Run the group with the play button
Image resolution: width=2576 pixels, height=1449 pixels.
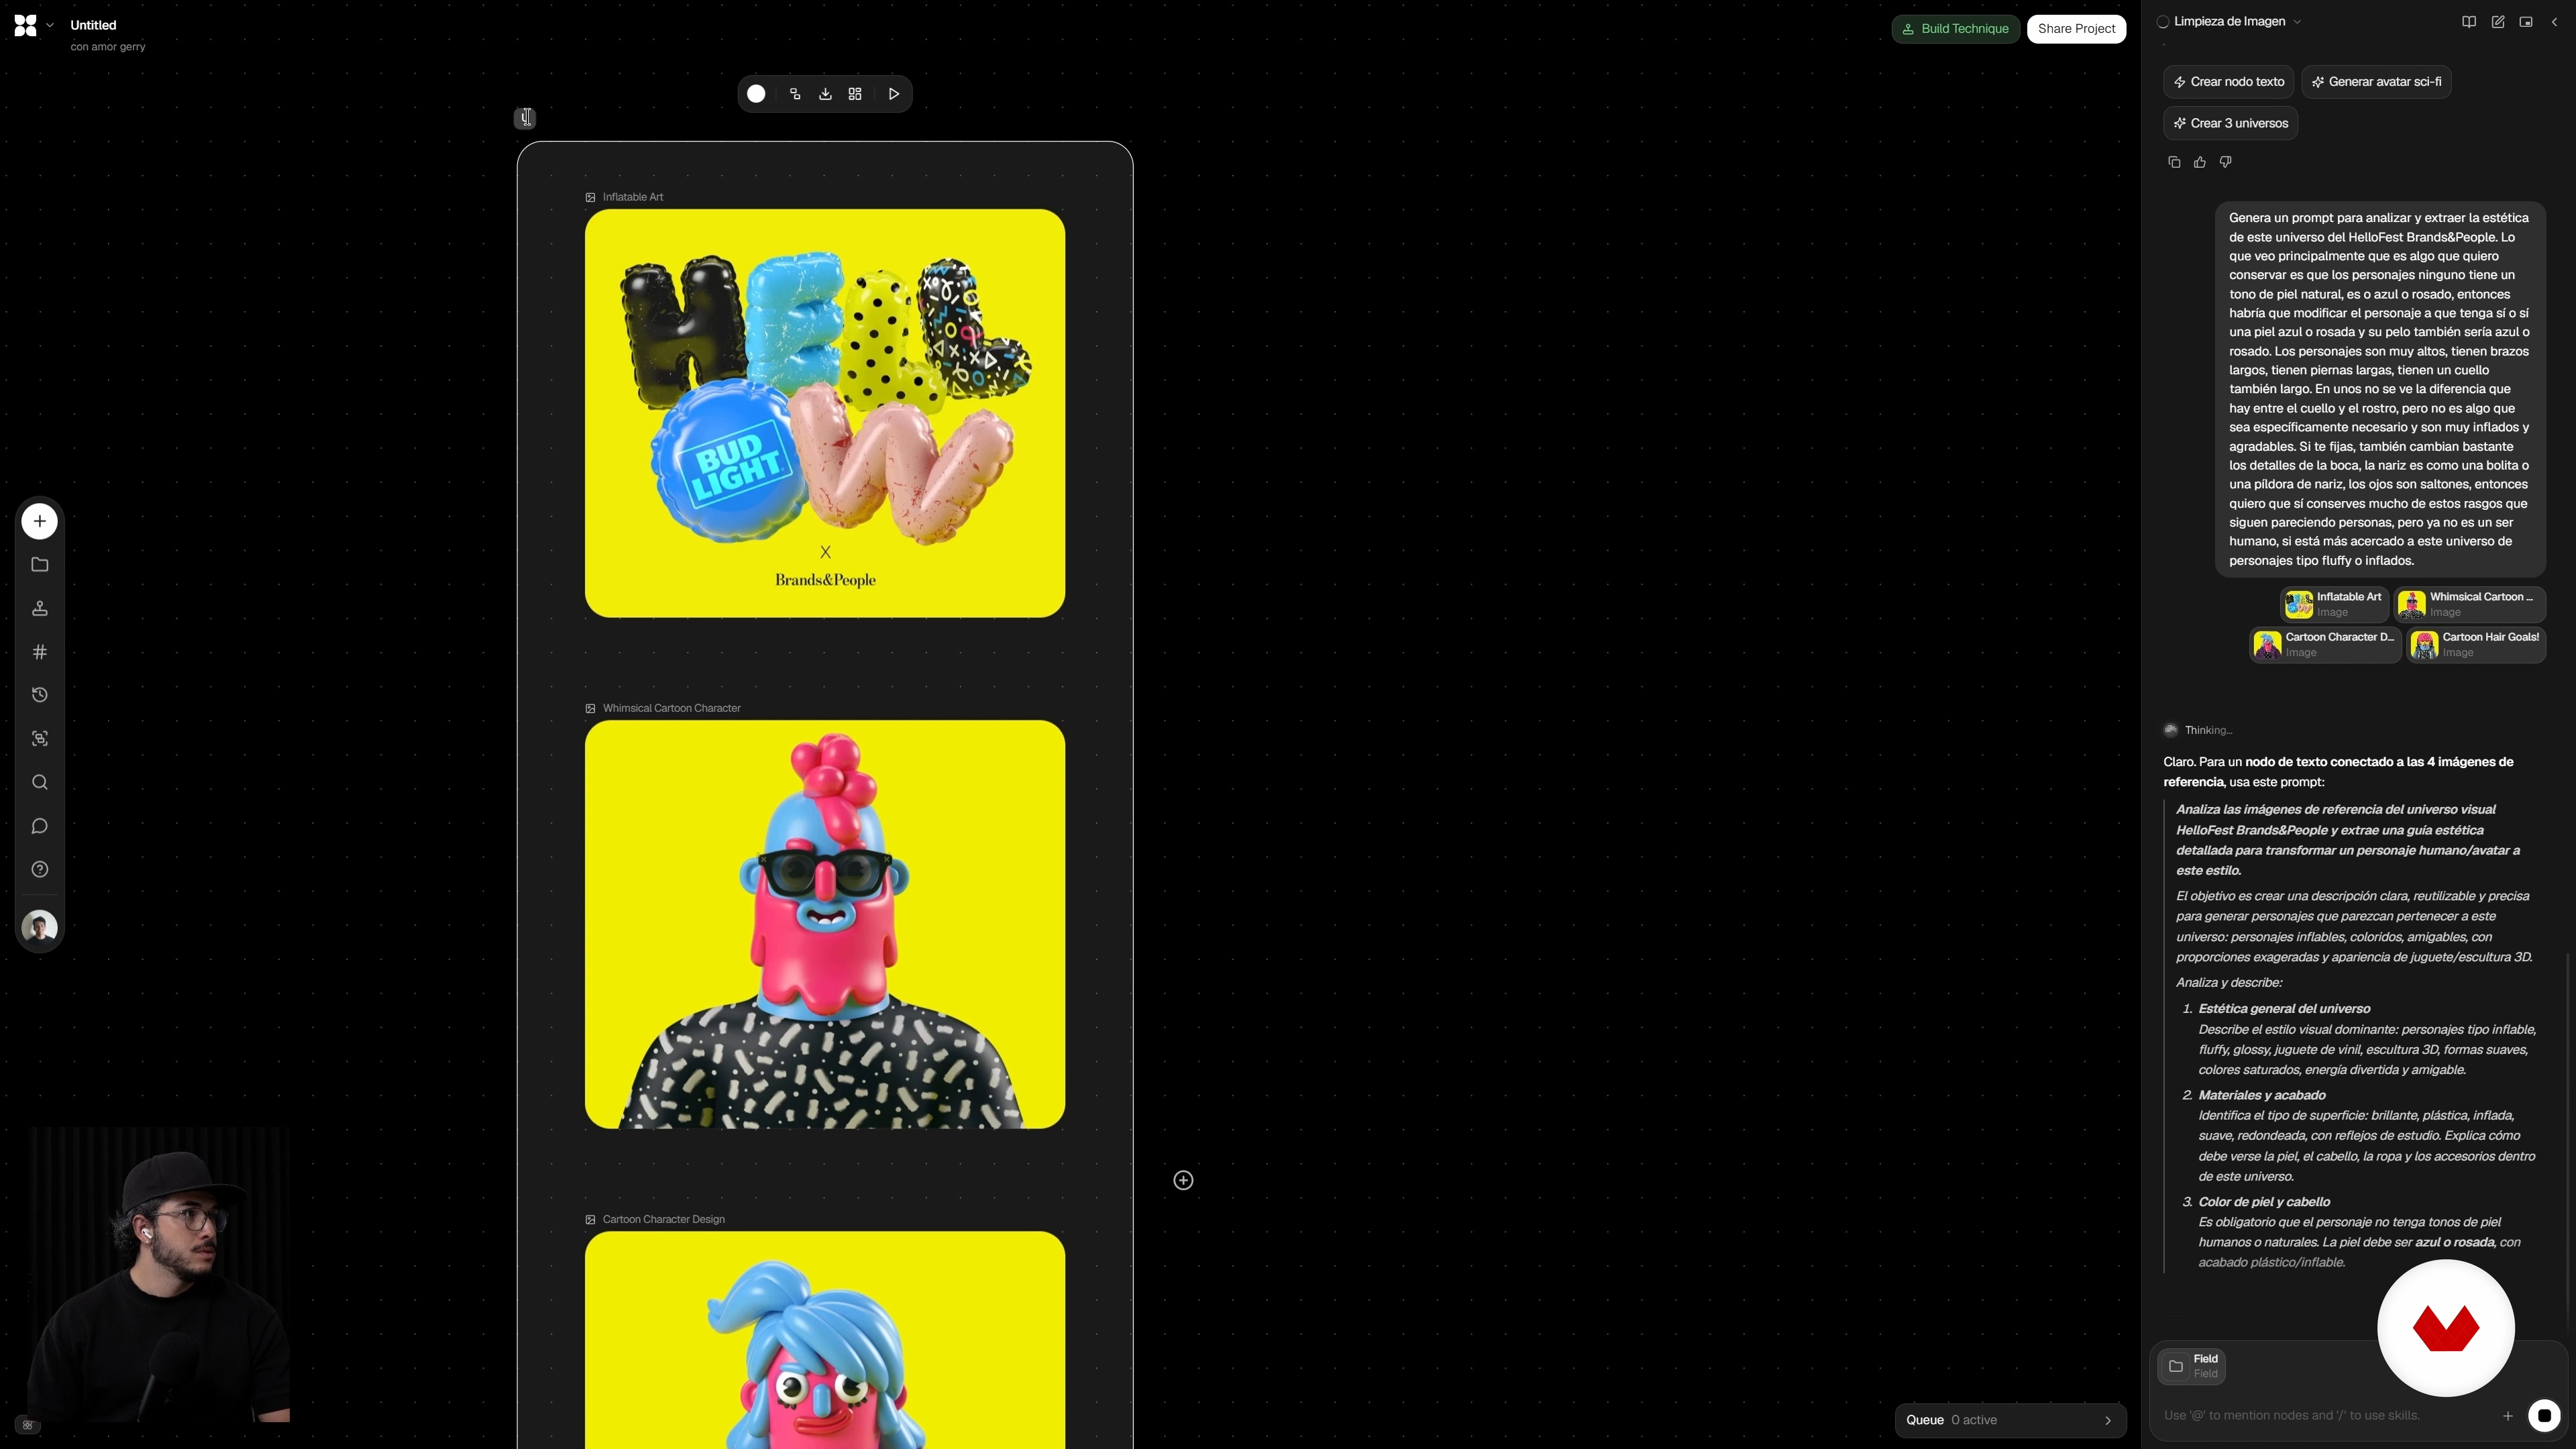pyautogui.click(x=894, y=94)
